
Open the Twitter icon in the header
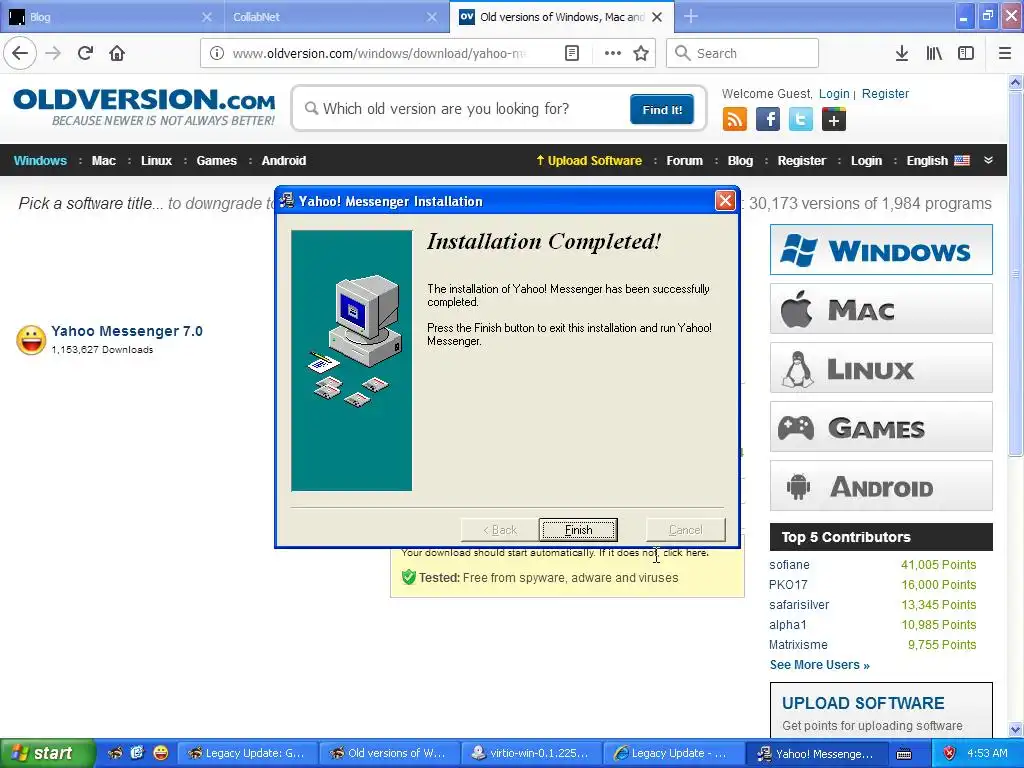tap(801, 120)
